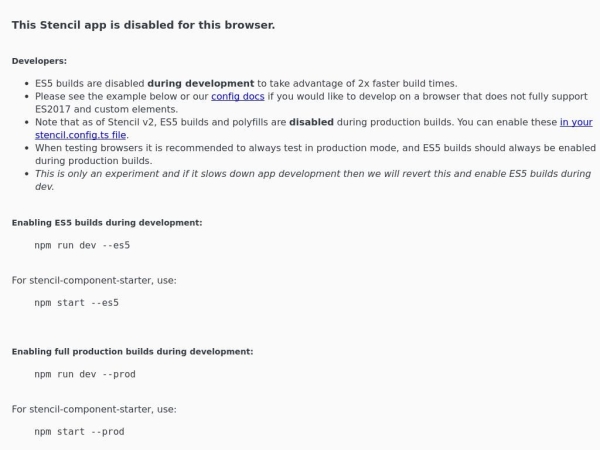600x450 pixels.
Task: Click the 'When testing browsers' bullet
Action: [315, 154]
